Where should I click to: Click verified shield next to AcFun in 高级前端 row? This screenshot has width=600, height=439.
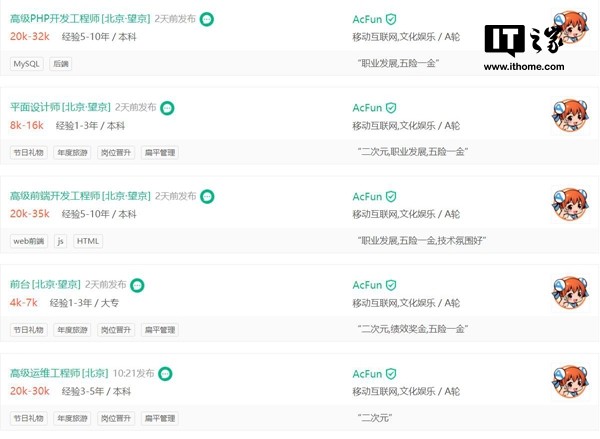[391, 197]
